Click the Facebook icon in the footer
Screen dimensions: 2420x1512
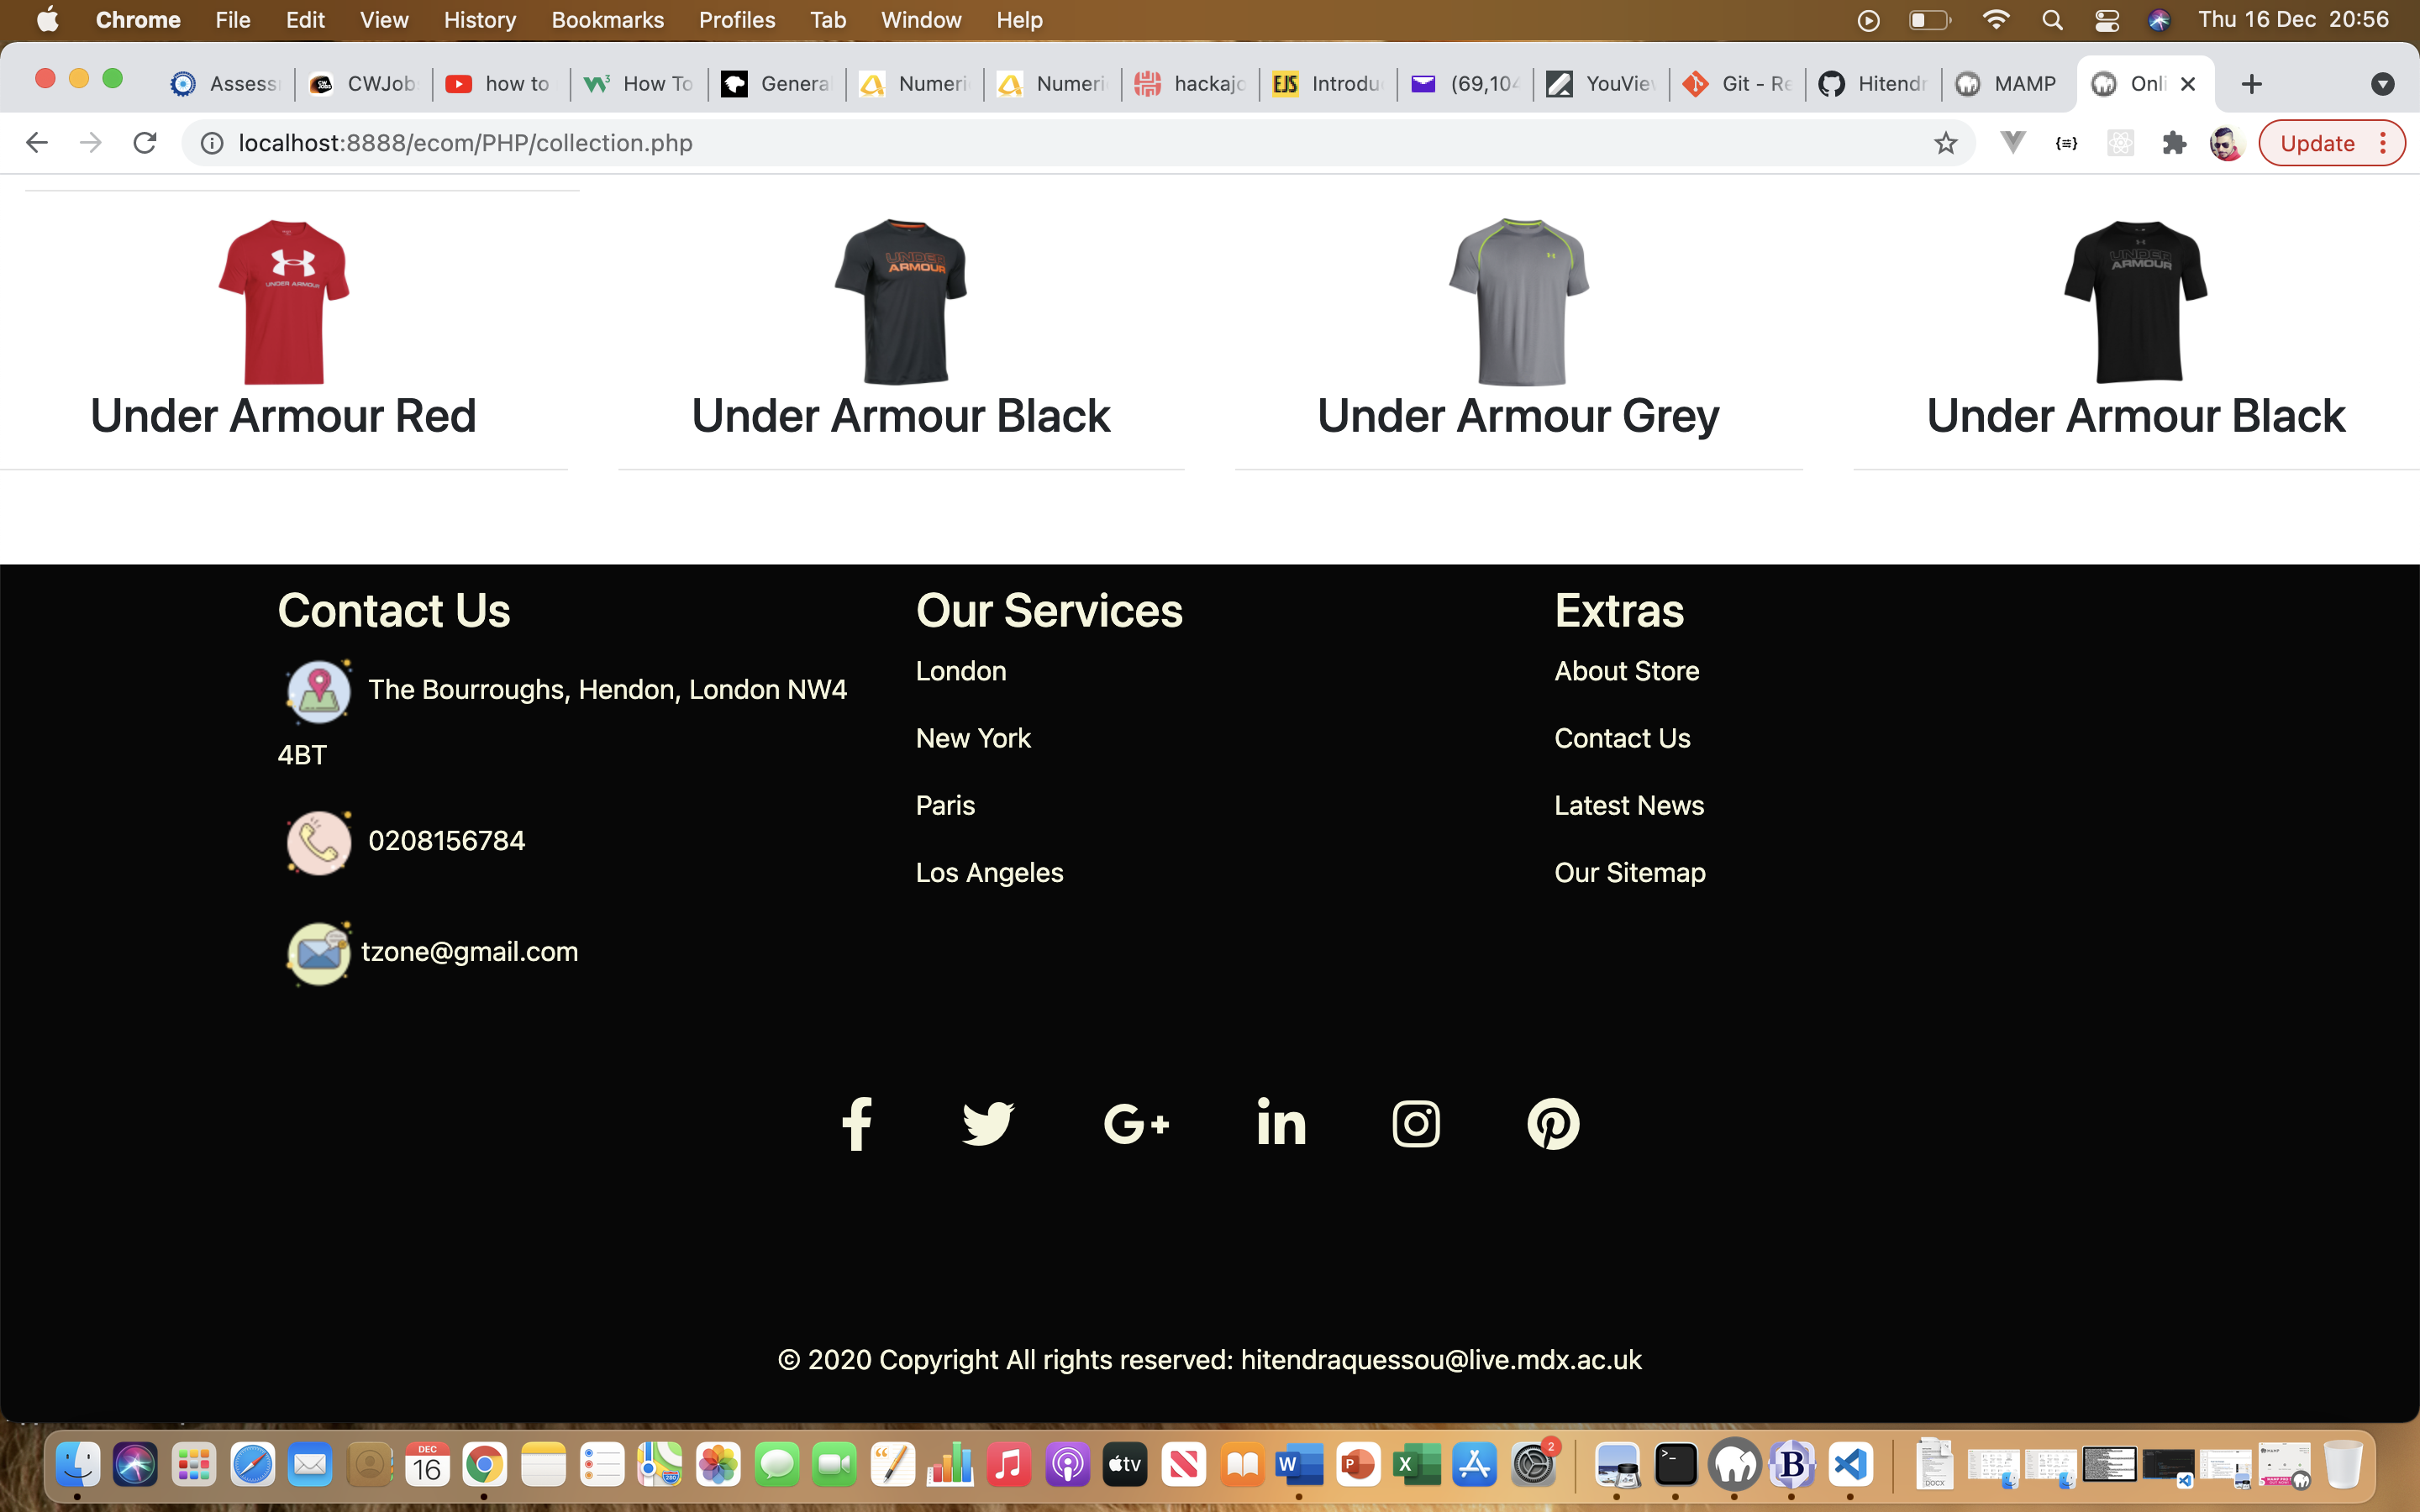pos(857,1123)
